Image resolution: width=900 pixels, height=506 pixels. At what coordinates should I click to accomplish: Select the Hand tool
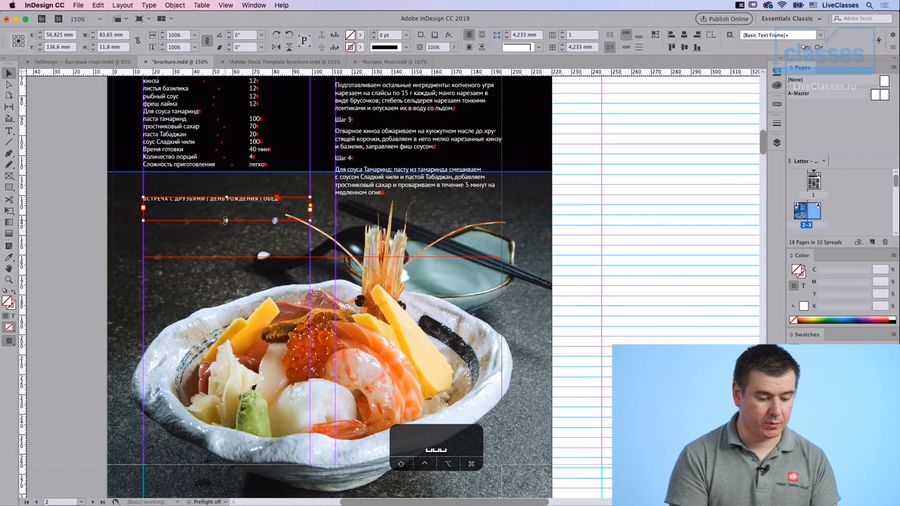pos(9,268)
